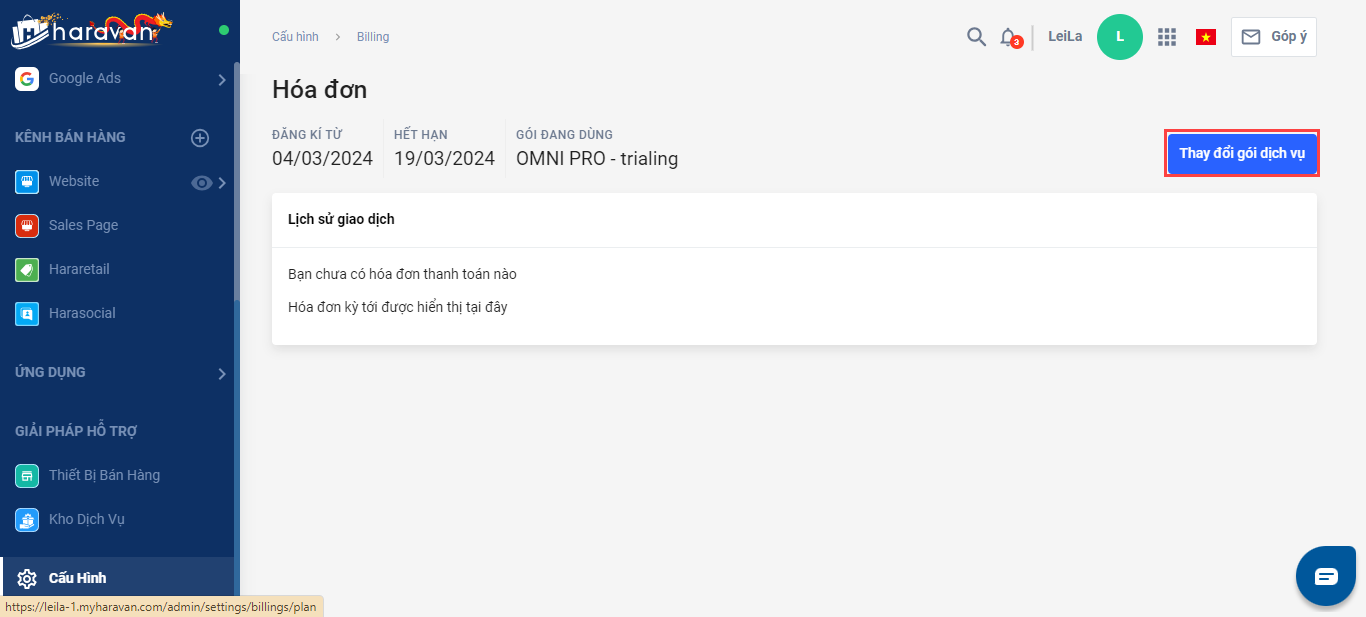Click the sidebar scrollbar

tap(237, 180)
